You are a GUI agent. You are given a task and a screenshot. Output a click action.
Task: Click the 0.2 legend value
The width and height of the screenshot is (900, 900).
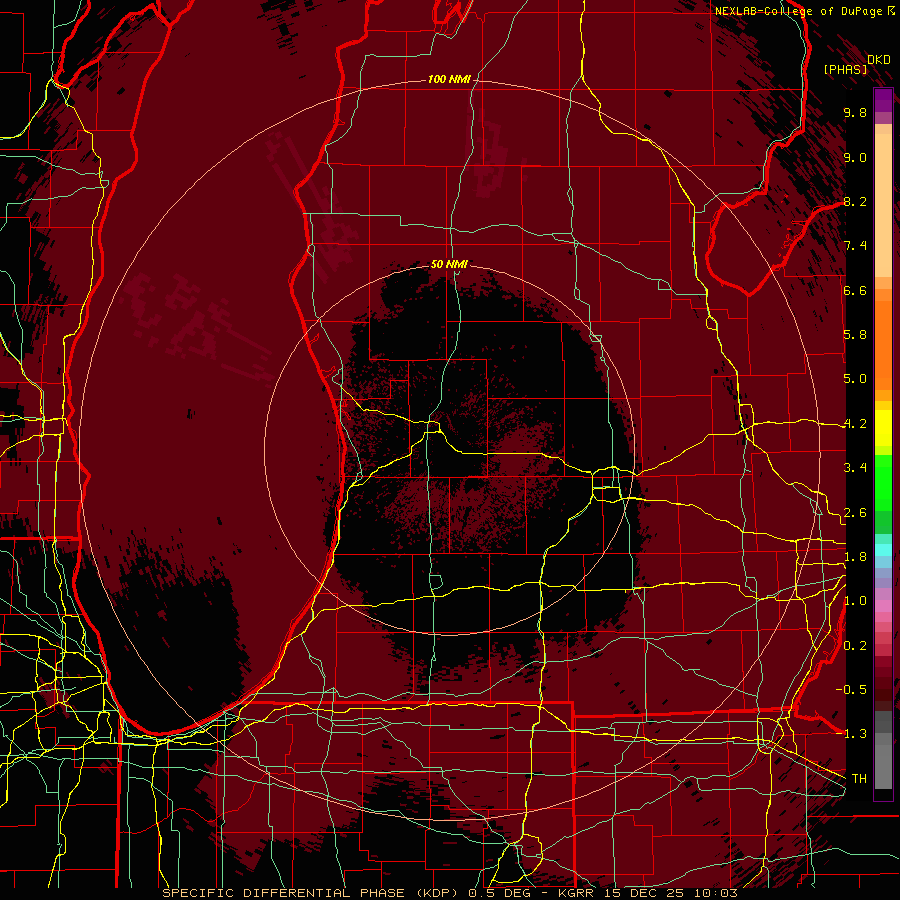855,646
